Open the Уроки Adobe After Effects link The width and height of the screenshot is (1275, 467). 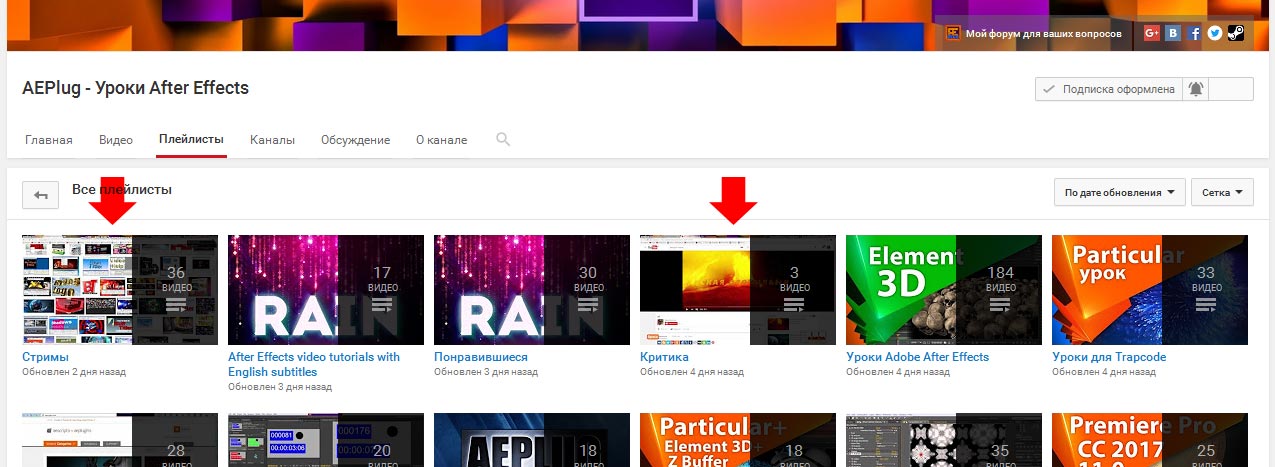917,357
